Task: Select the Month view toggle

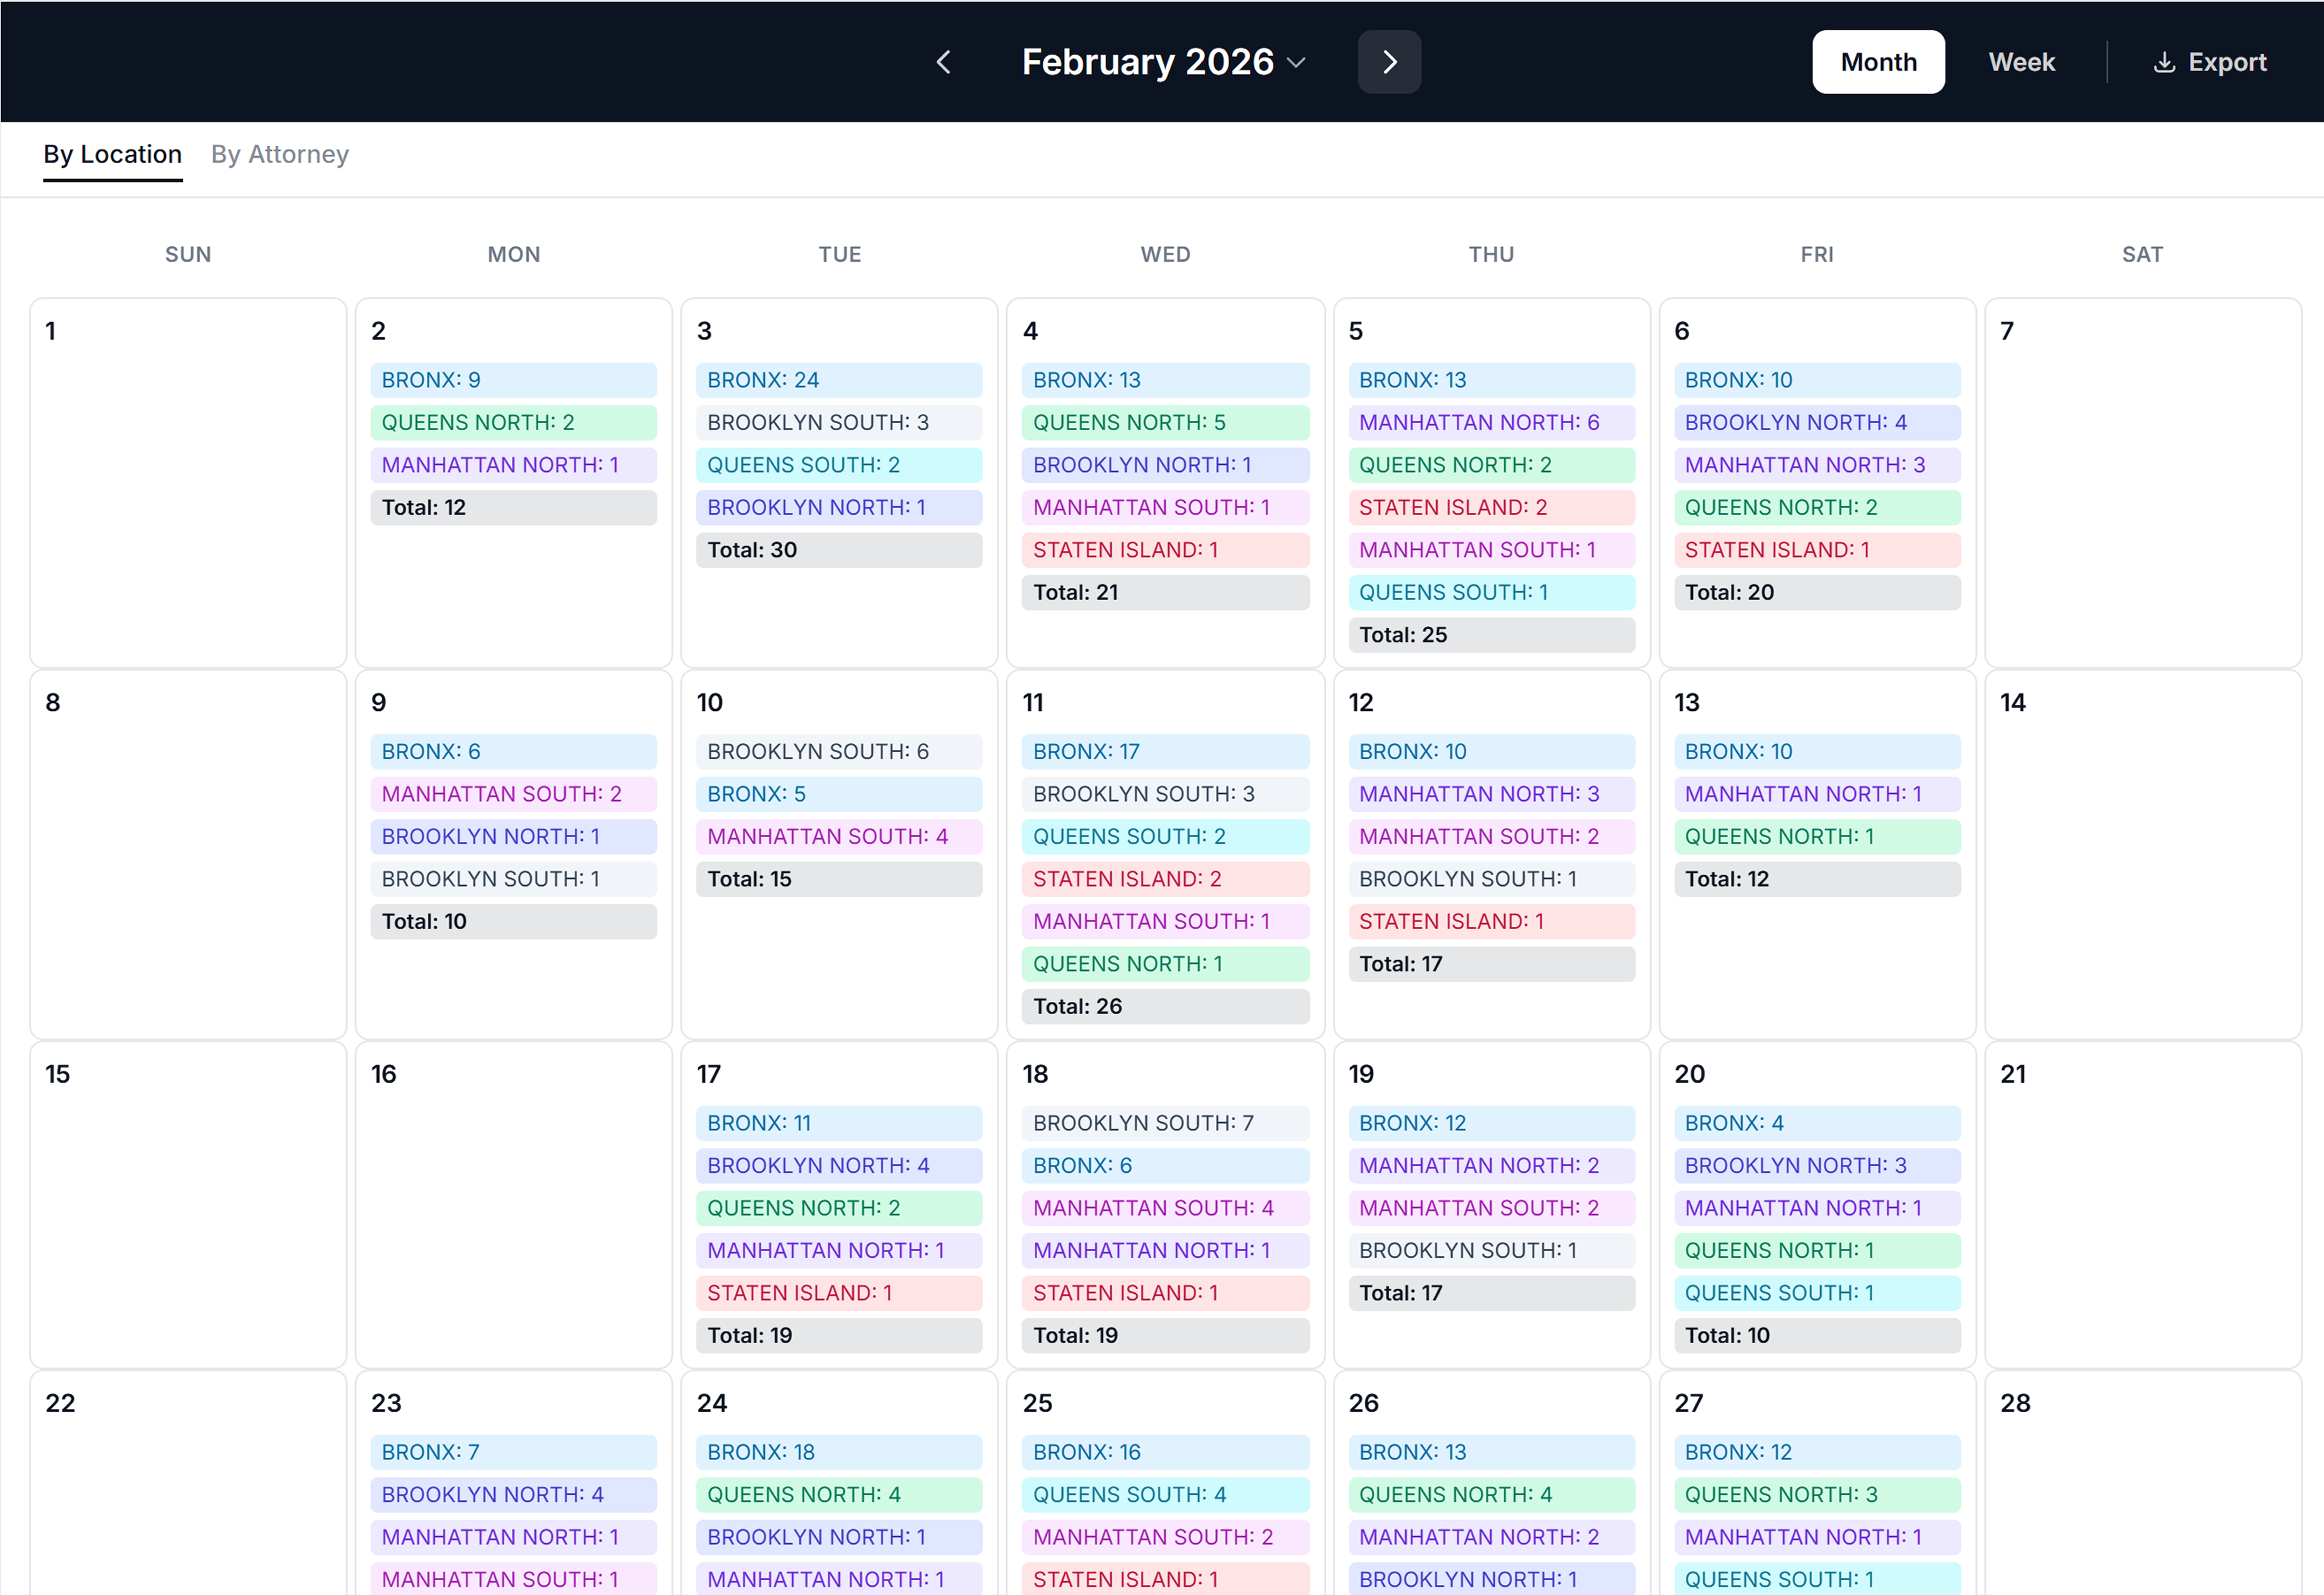Action: (1878, 61)
